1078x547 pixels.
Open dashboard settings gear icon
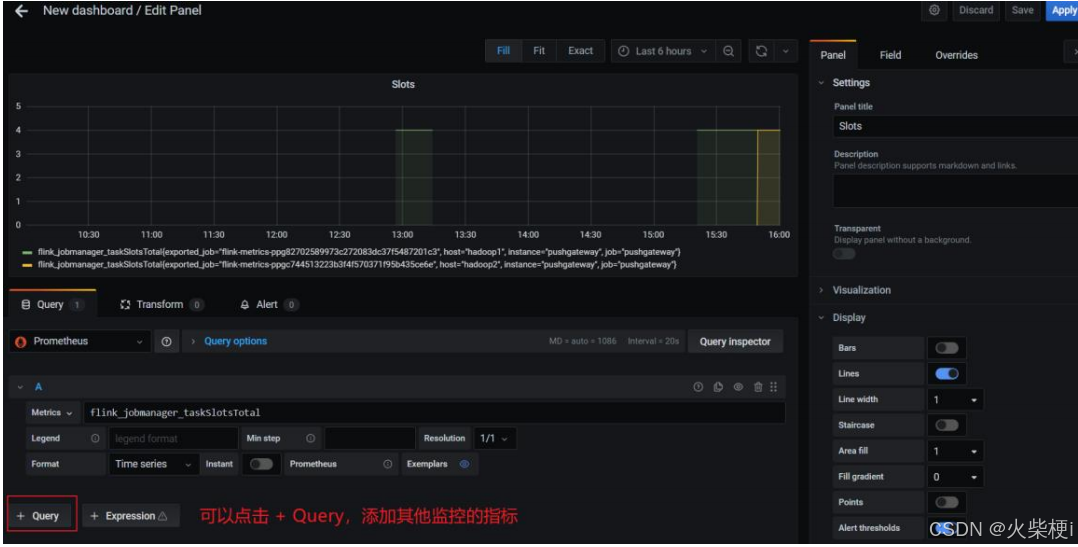pyautogui.click(x=934, y=10)
